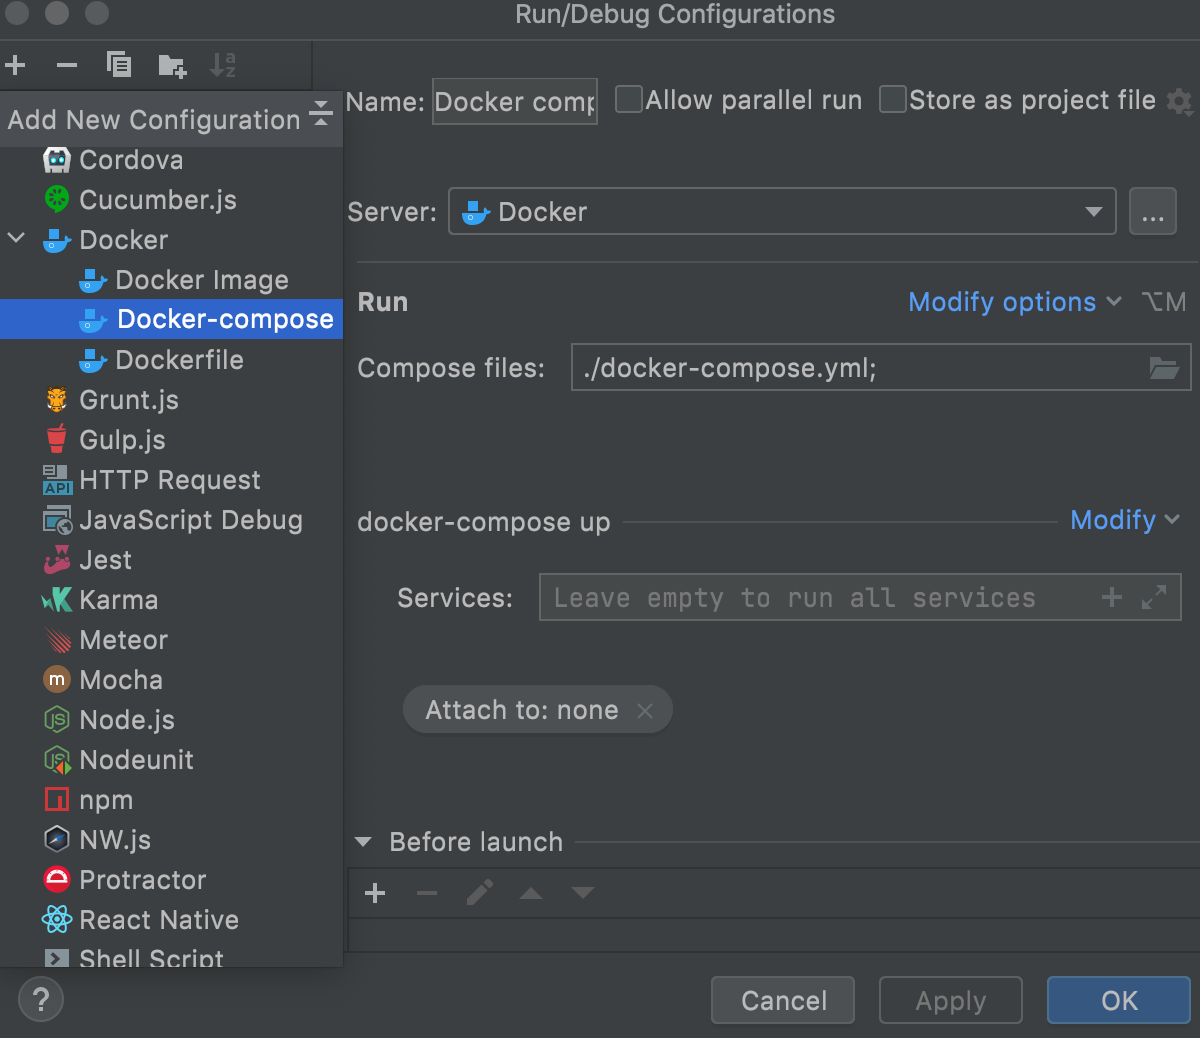Click the help question mark button

(x=41, y=1000)
